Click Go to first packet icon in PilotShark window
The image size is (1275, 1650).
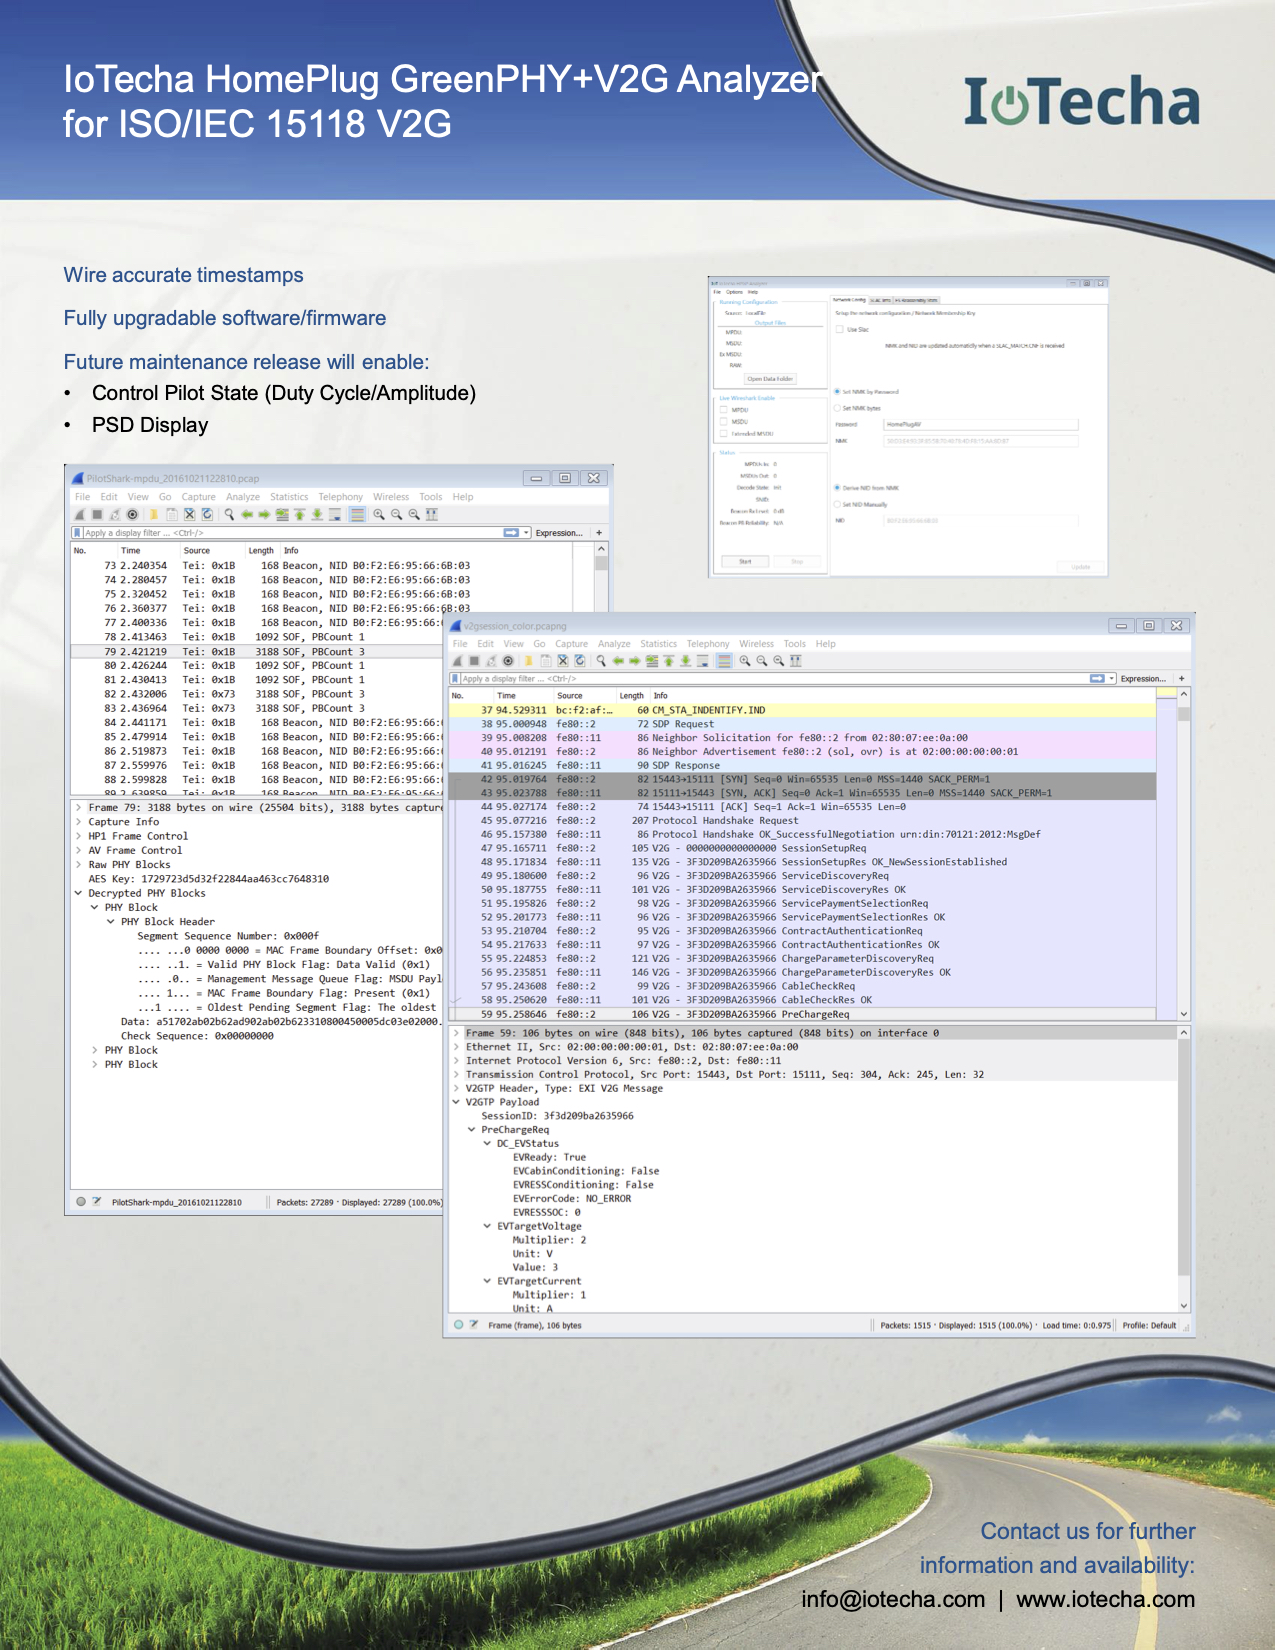click(x=300, y=514)
